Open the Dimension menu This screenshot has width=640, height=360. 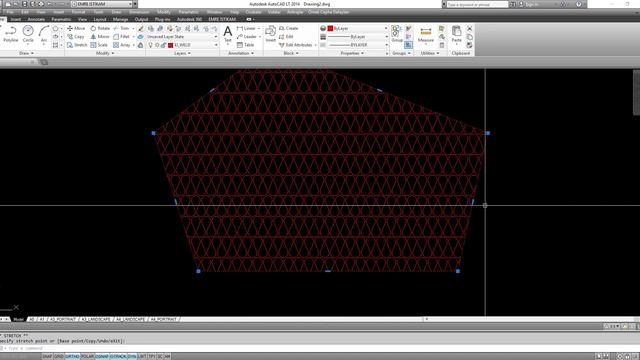[x=139, y=12]
